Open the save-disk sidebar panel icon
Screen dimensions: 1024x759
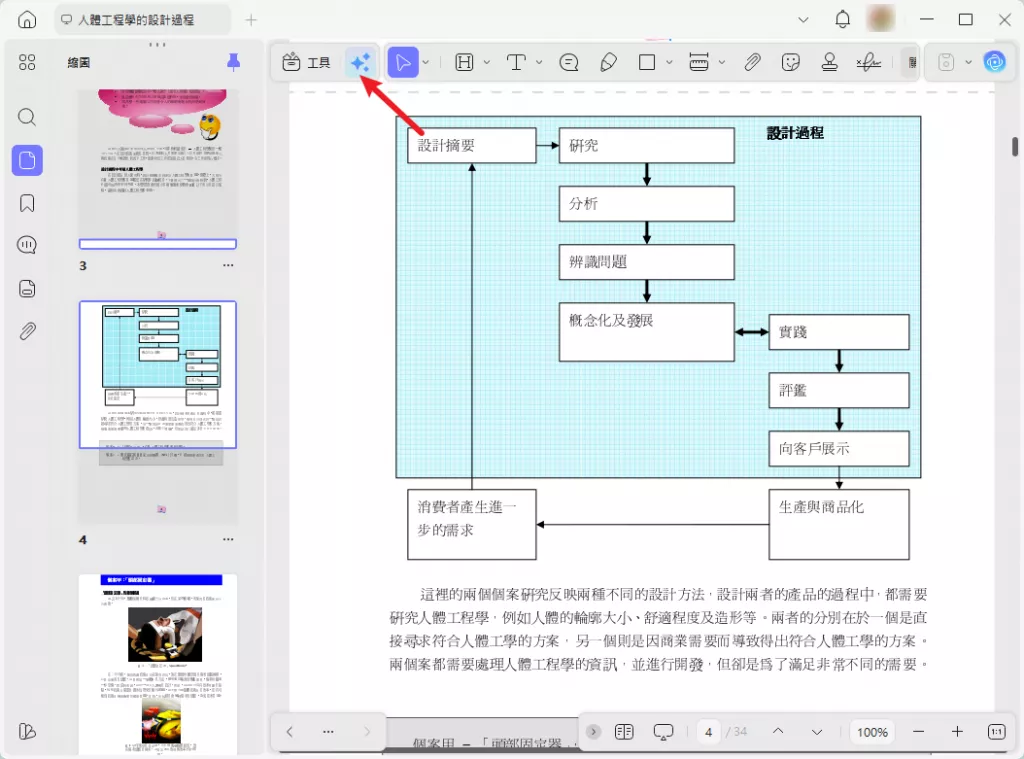point(27,289)
